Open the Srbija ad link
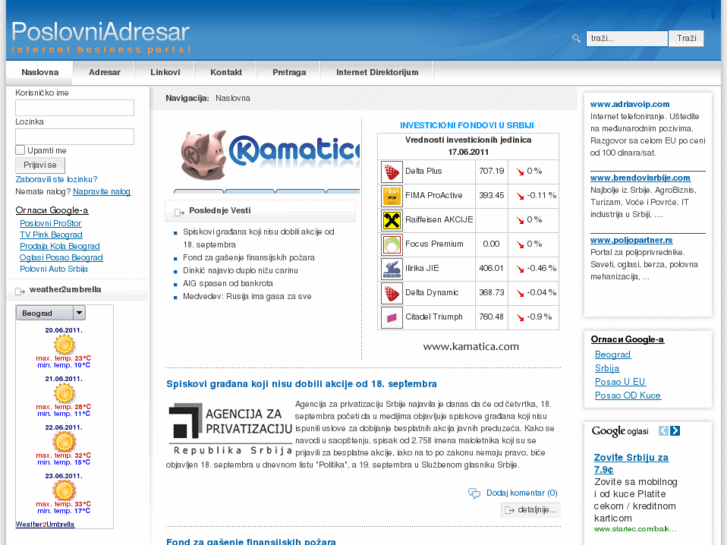This screenshot has height=545, width=727. pos(607,368)
